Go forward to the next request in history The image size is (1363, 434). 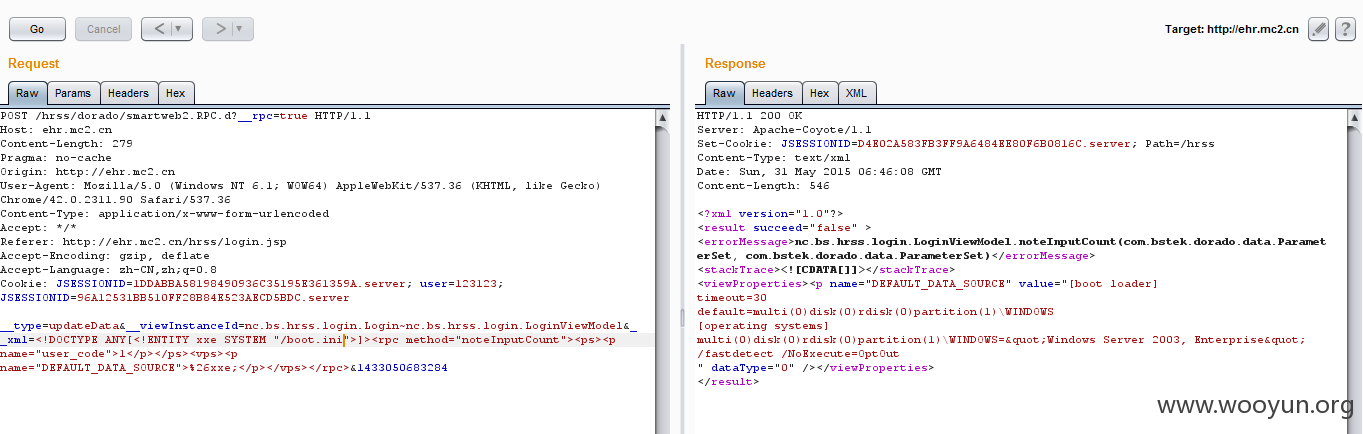pos(218,29)
